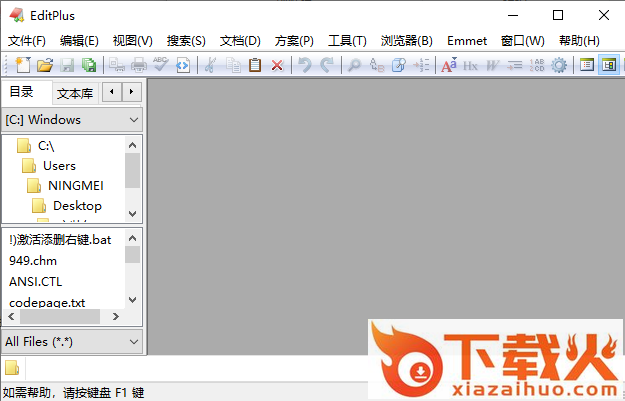This screenshot has height=401, width=625.
Task: Run the ABC spell check icon
Action: click(x=161, y=65)
